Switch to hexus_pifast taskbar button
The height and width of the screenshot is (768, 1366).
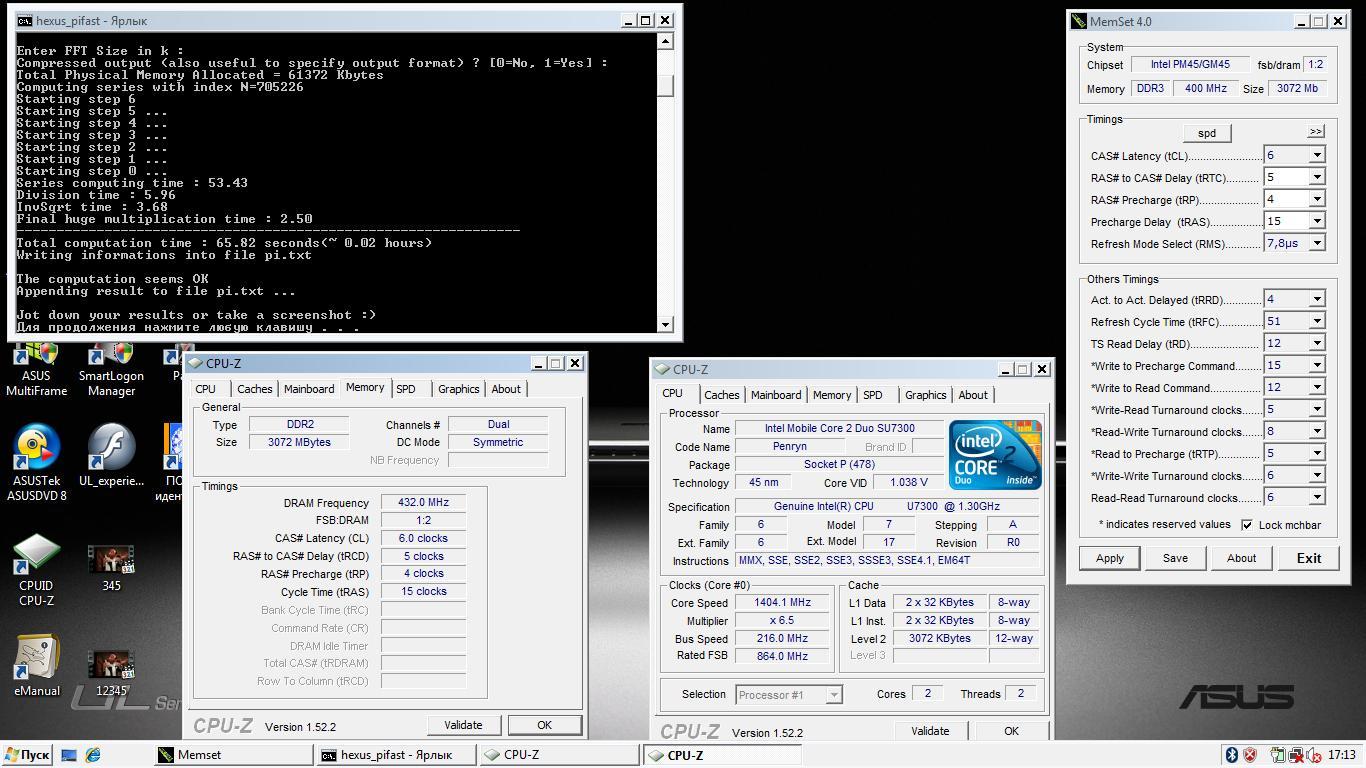pos(395,755)
